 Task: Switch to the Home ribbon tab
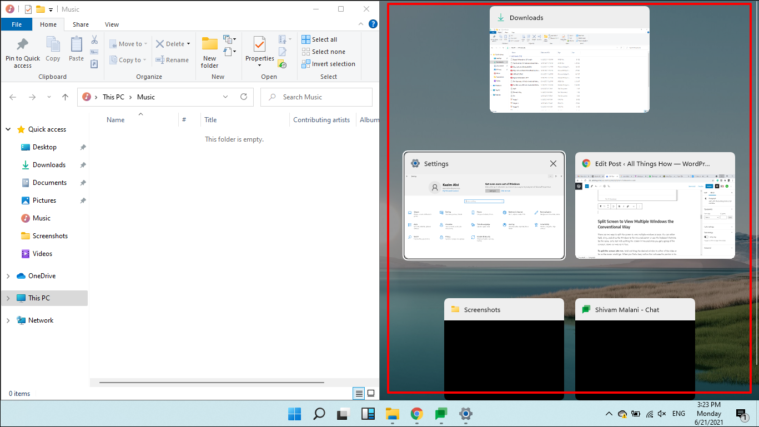(48, 24)
